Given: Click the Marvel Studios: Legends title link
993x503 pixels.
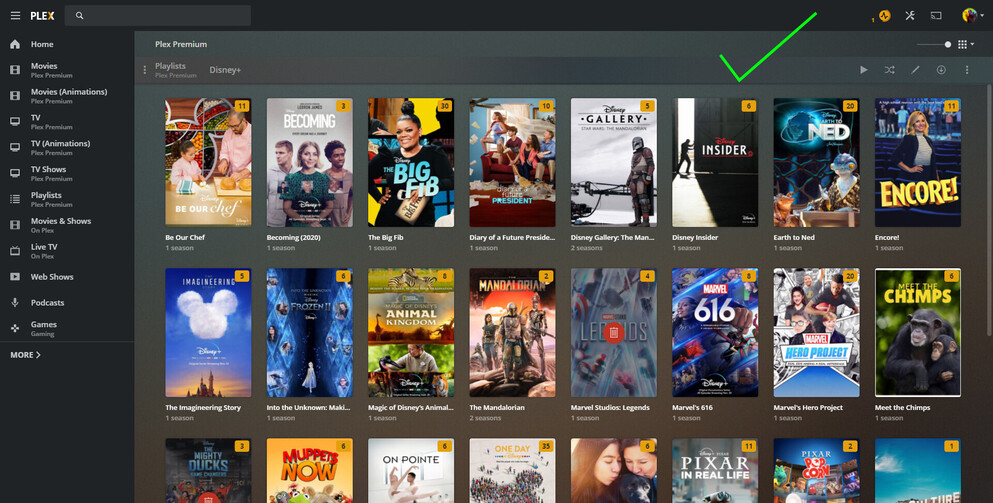Looking at the screenshot, I should point(610,408).
